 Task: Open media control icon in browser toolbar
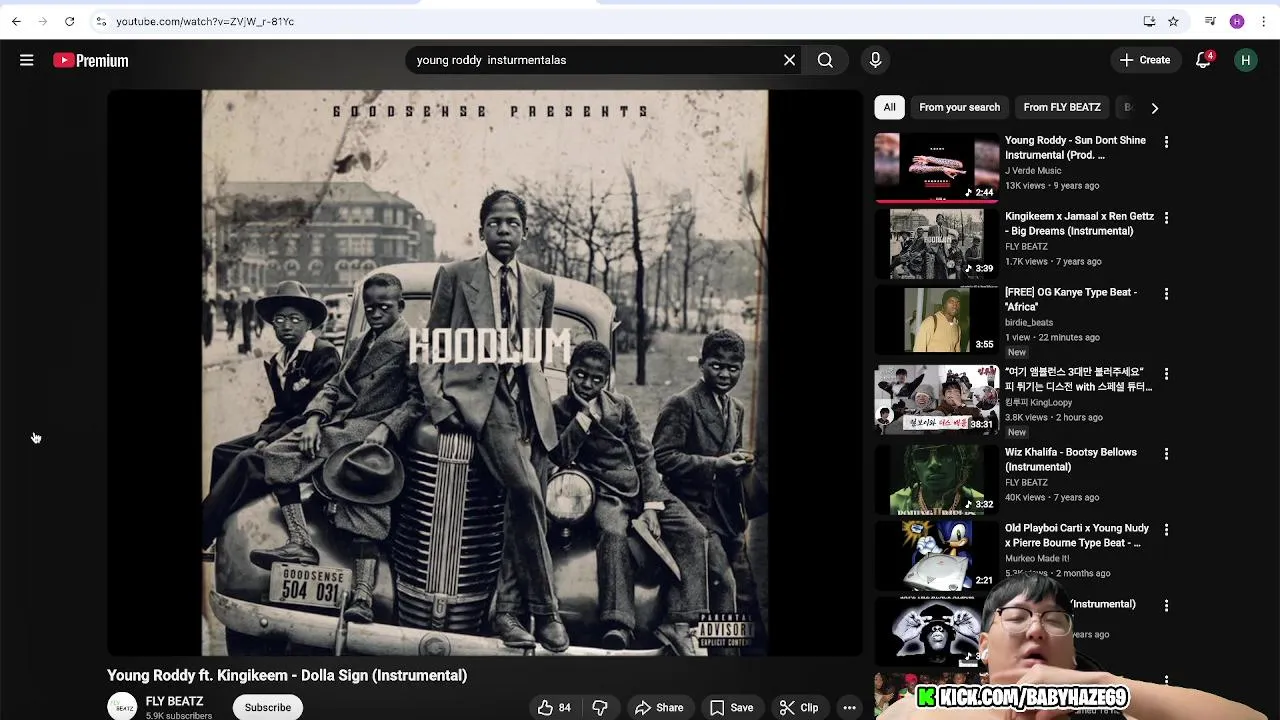[x=1210, y=21]
